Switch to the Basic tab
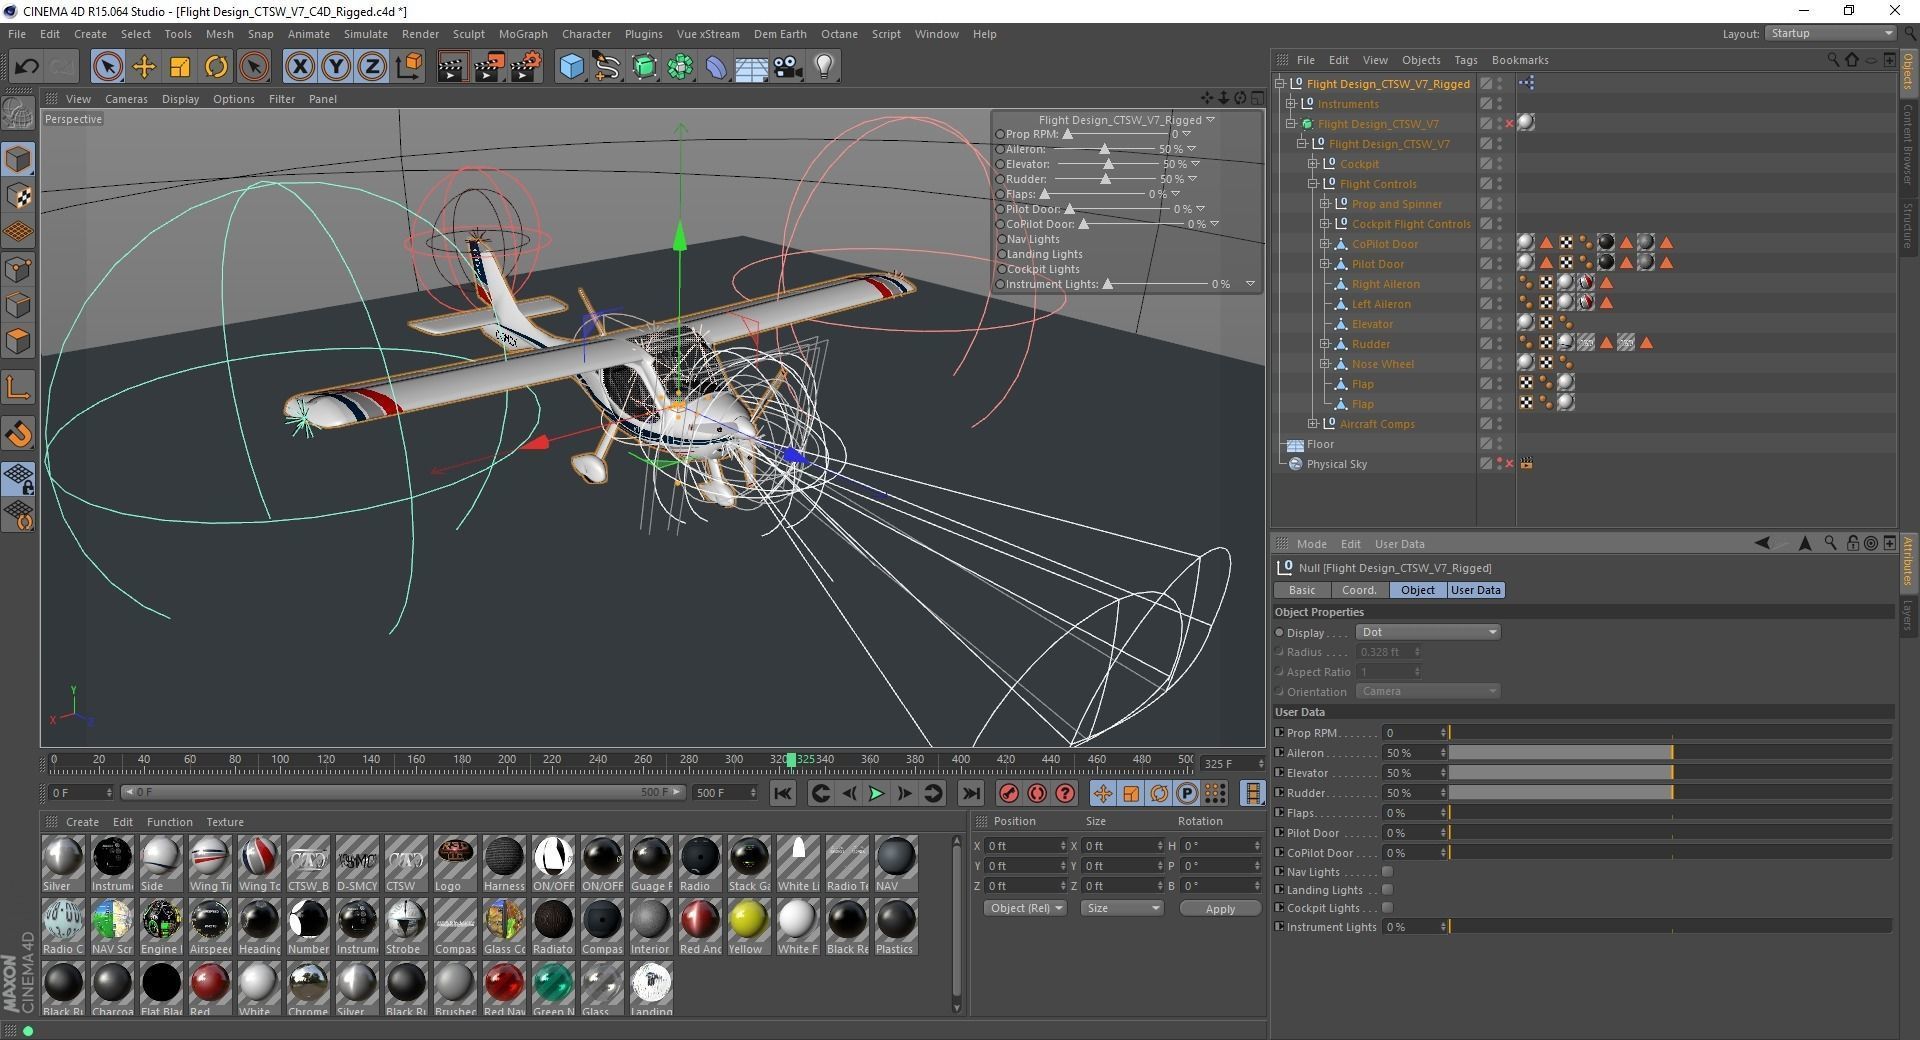The image size is (1920, 1040). (1302, 590)
